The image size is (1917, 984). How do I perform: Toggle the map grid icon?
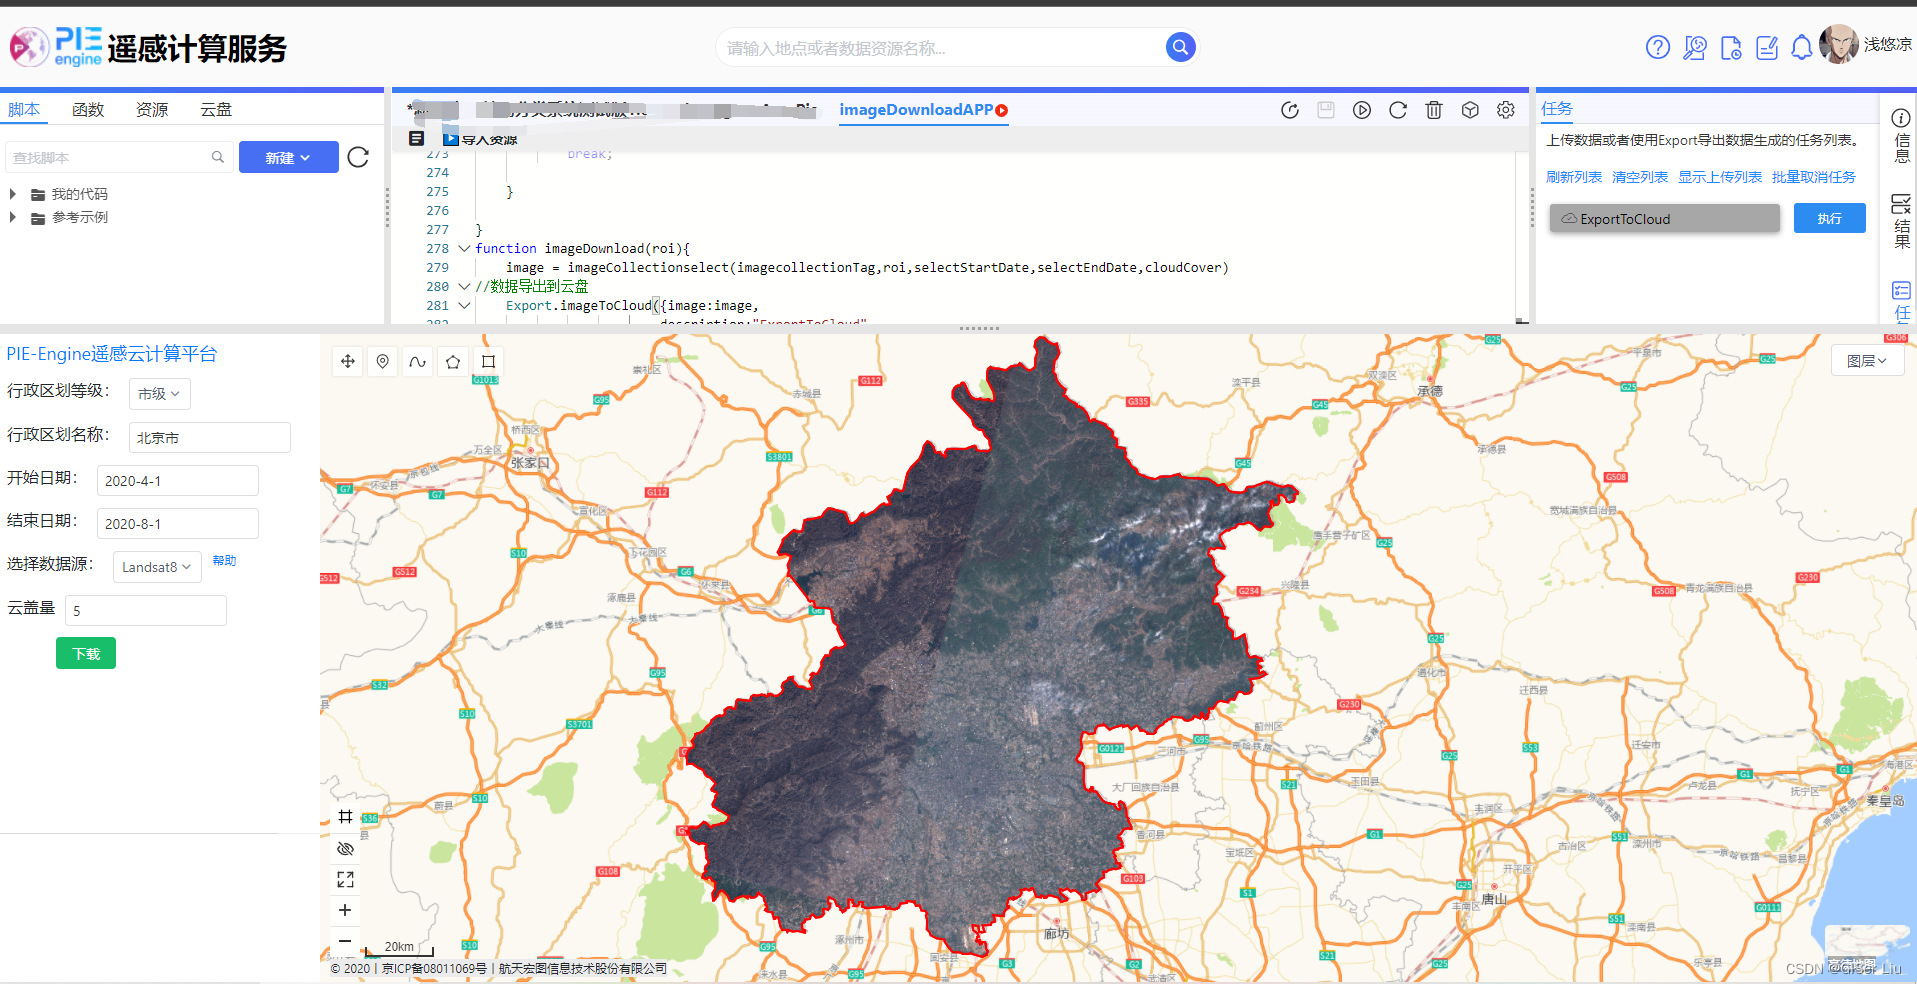pos(345,817)
